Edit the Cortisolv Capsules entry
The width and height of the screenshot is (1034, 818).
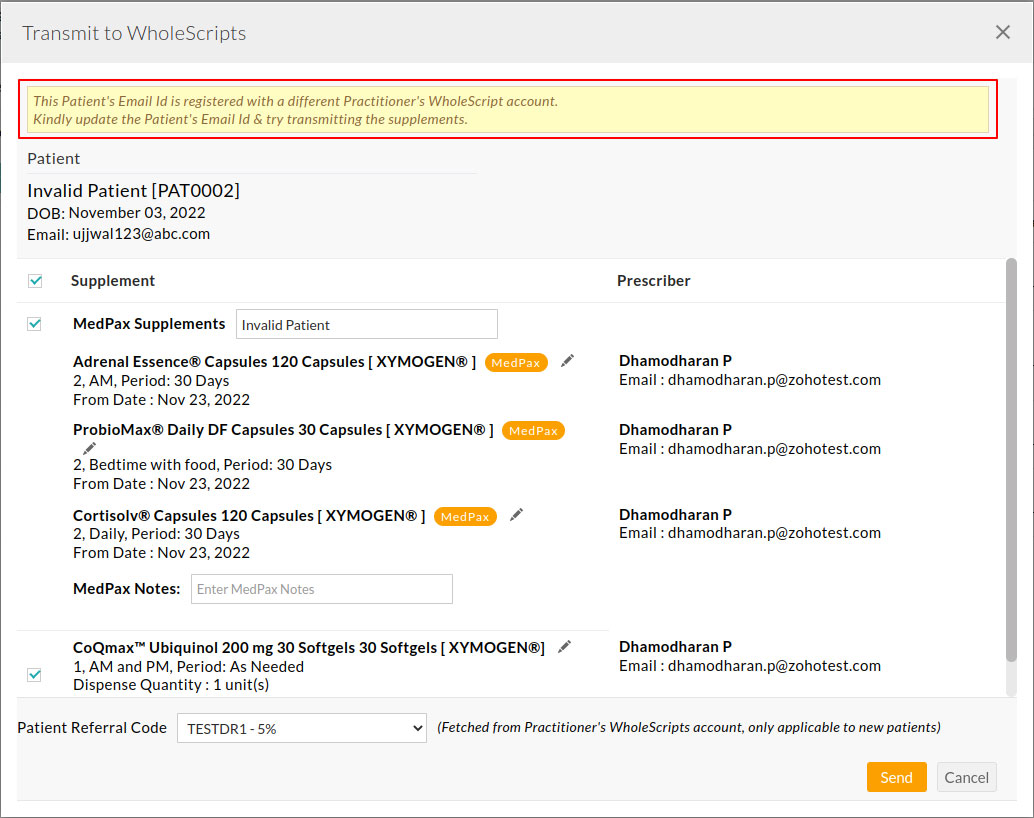516,514
